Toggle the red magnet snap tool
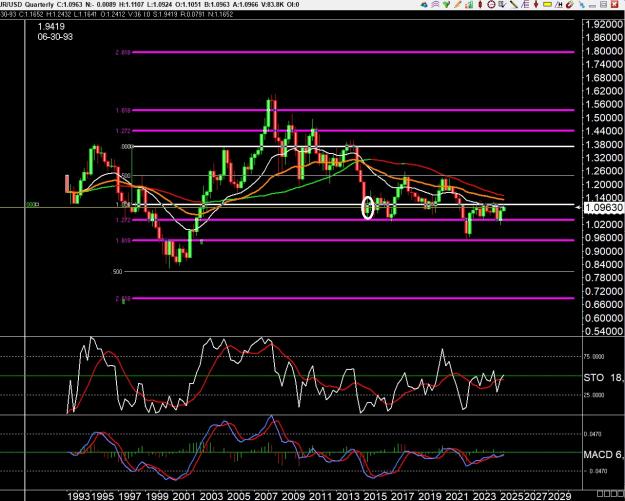The height and width of the screenshot is (501, 625). [x=570, y=4]
